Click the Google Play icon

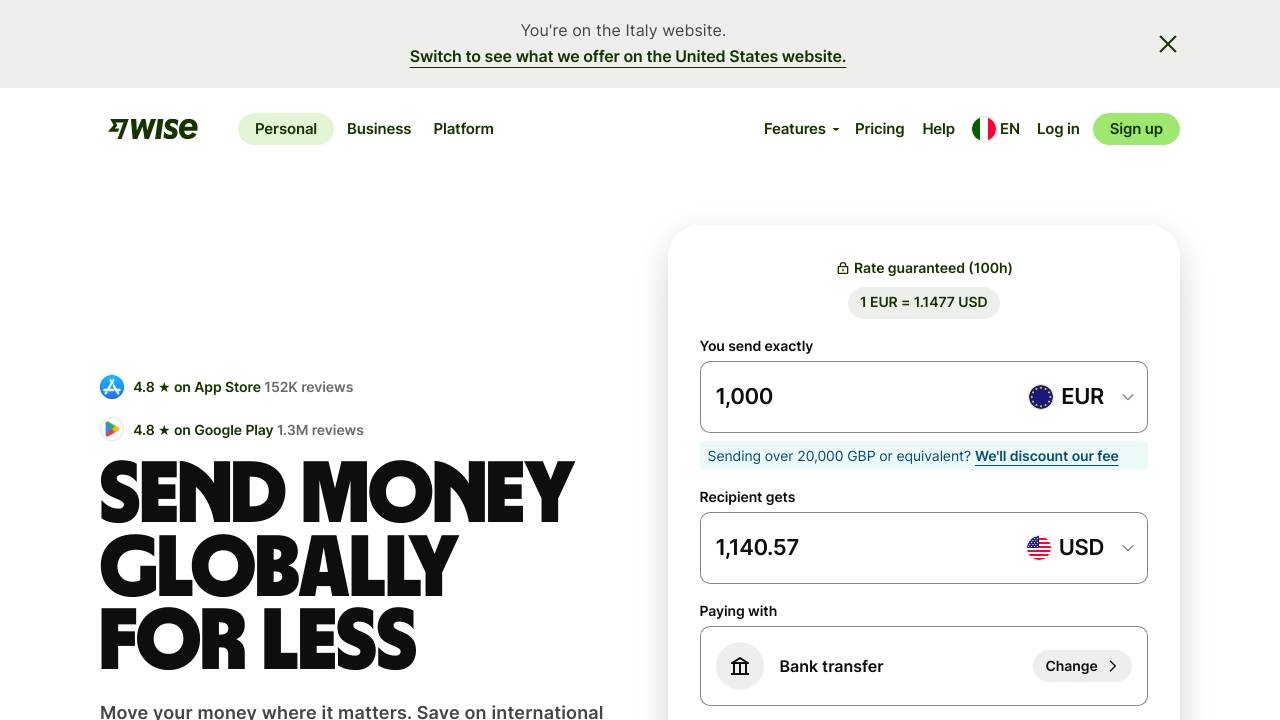coord(112,430)
